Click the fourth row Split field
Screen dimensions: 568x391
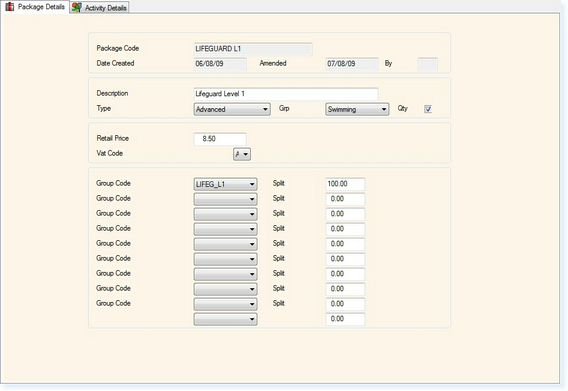(x=345, y=229)
